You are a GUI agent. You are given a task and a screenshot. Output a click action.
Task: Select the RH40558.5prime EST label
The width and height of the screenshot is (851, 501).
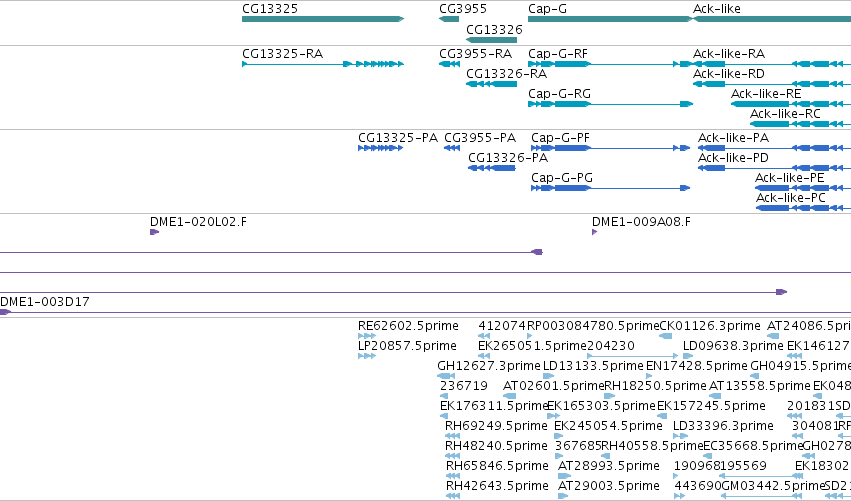pos(653,446)
